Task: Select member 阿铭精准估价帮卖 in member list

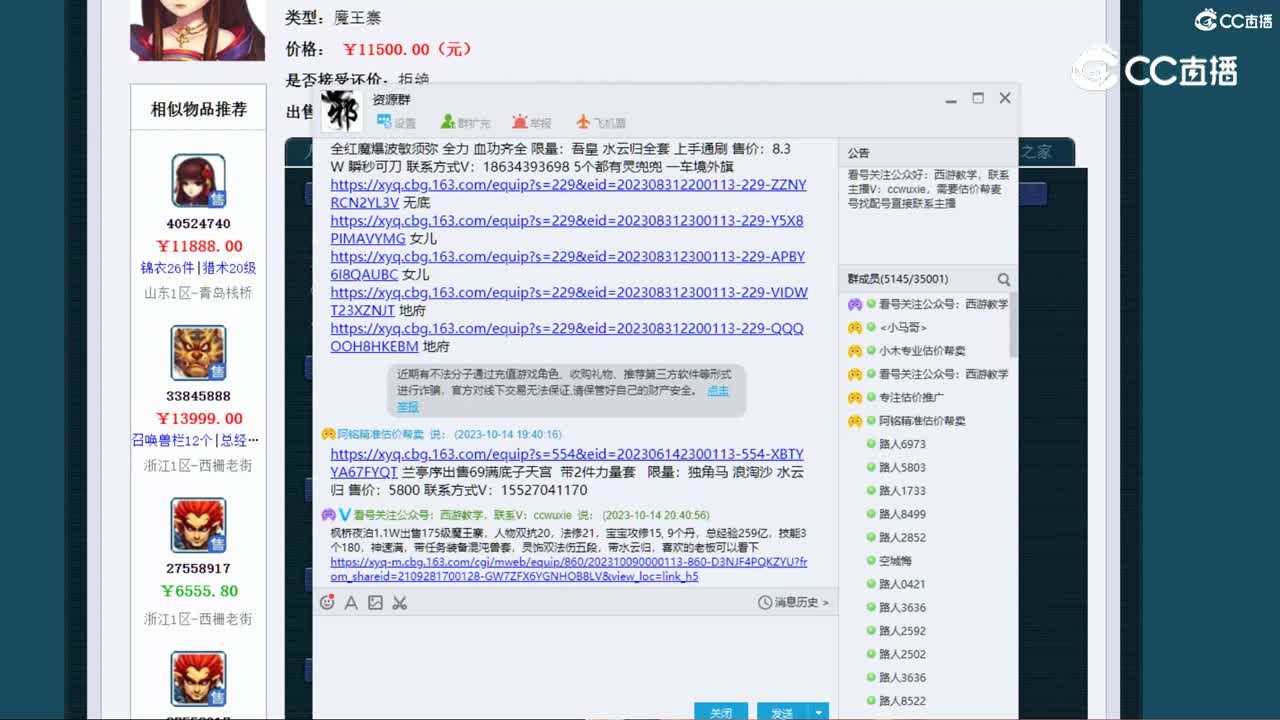Action: 923,421
